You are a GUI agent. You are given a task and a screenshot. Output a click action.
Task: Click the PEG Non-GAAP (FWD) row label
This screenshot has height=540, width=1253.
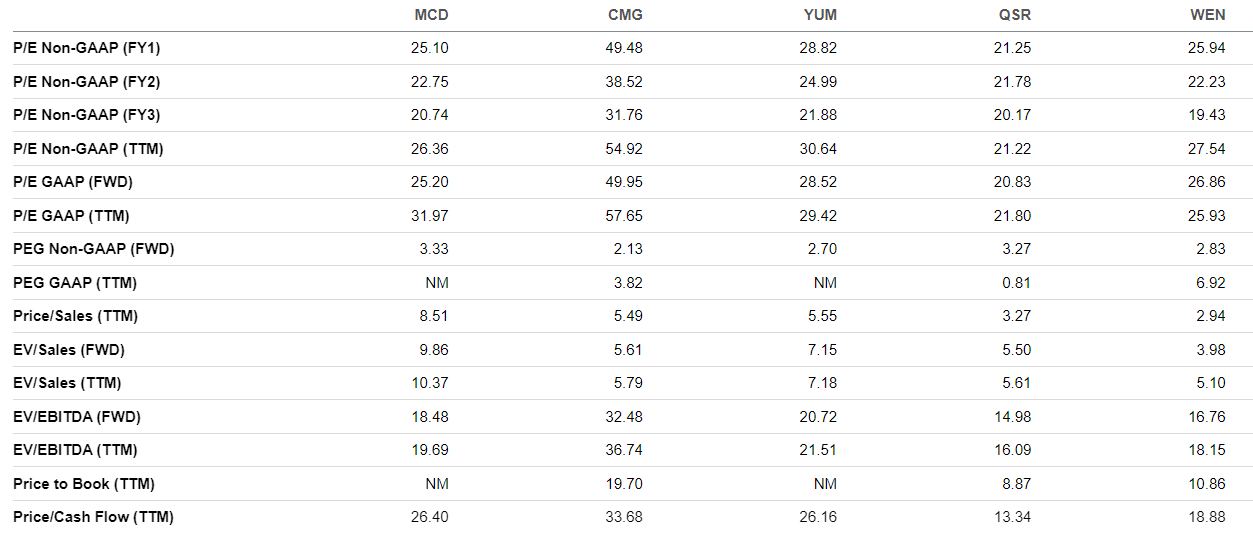pos(93,249)
